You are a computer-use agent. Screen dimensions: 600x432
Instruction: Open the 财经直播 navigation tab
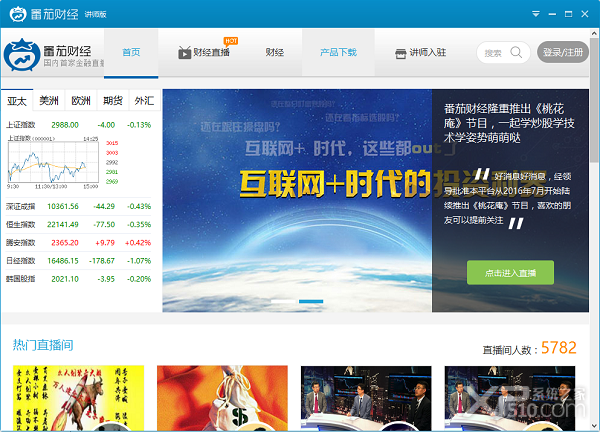[x=204, y=52]
